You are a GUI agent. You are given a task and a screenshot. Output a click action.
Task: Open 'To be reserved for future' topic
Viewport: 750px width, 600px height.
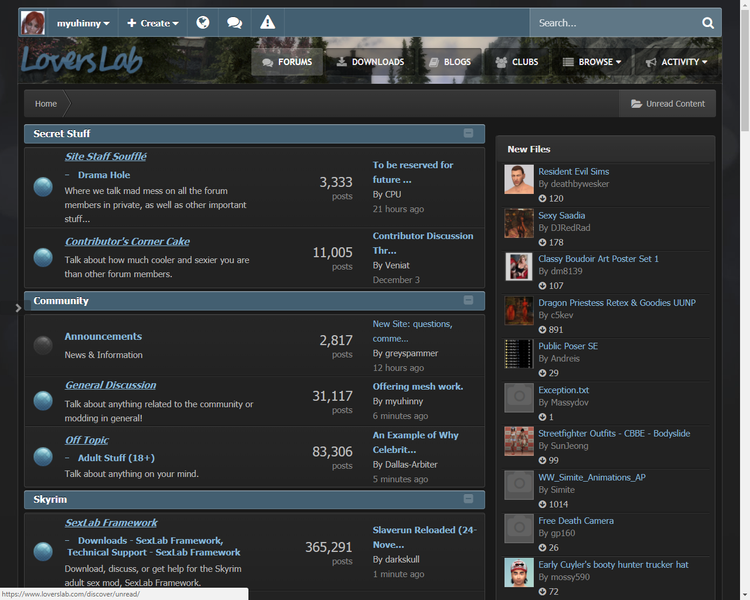tap(413, 172)
